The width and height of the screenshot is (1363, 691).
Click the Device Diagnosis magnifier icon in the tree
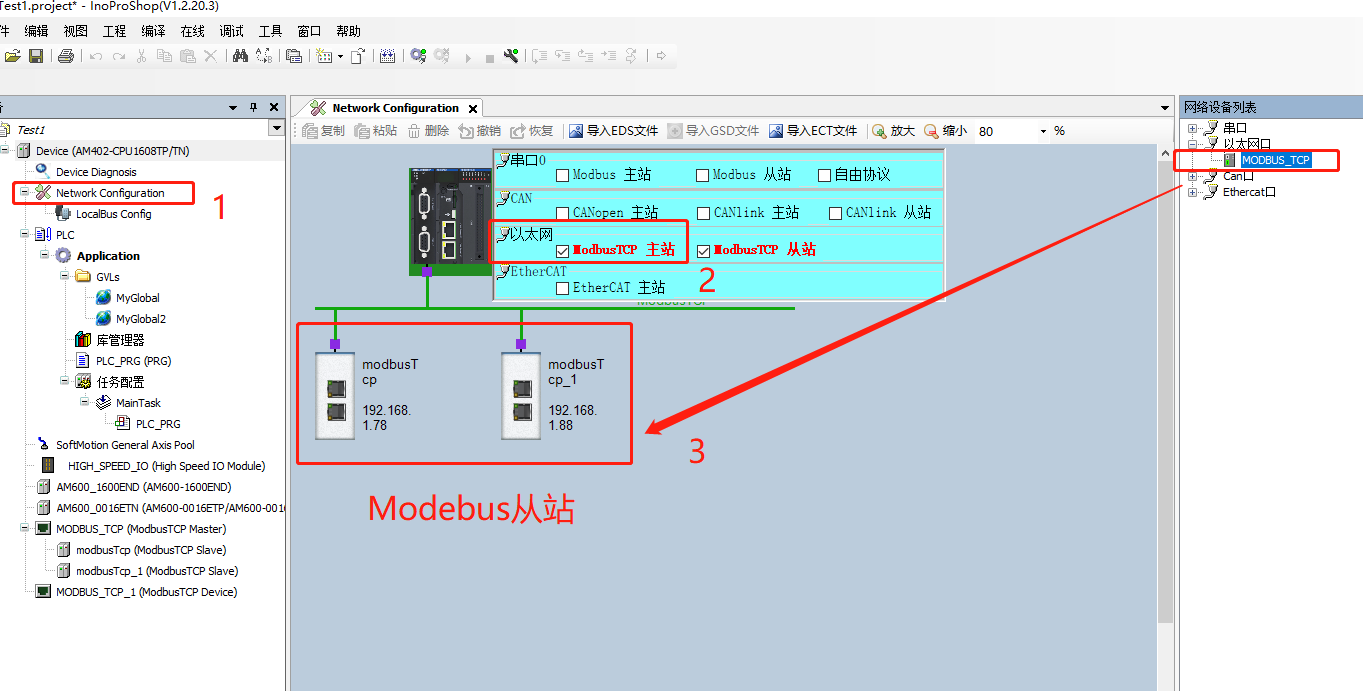[43, 172]
